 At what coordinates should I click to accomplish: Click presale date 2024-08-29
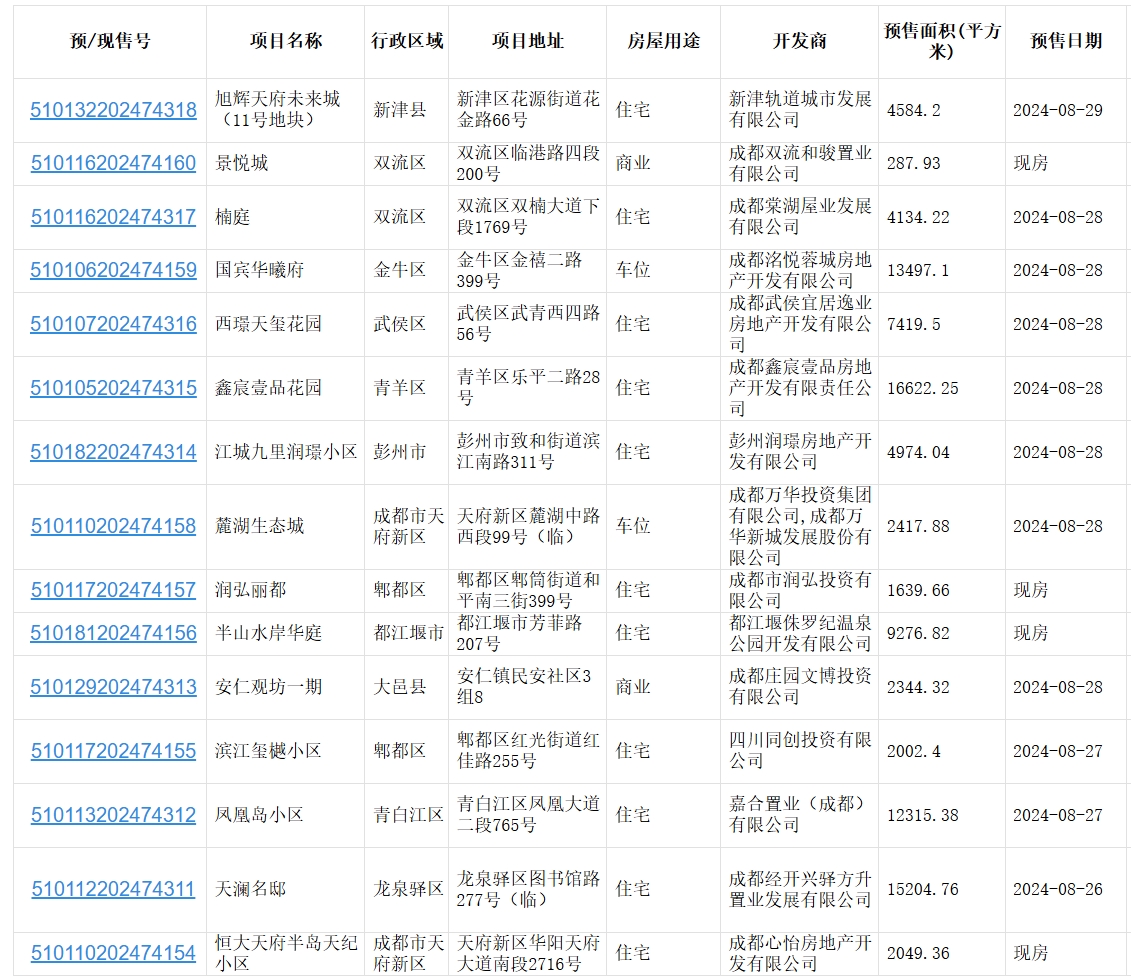click(1057, 110)
